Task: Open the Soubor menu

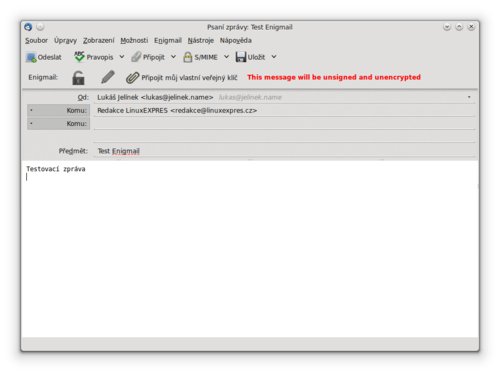Action: tap(36, 40)
